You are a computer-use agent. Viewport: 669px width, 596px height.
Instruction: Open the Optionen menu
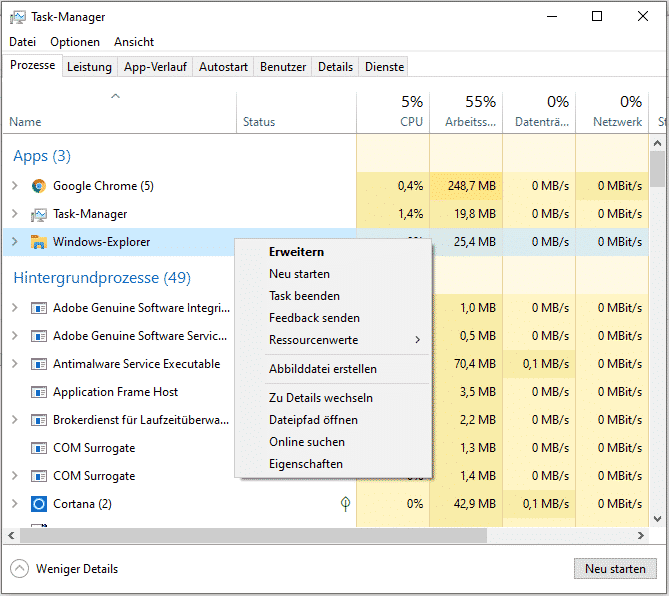pos(75,42)
